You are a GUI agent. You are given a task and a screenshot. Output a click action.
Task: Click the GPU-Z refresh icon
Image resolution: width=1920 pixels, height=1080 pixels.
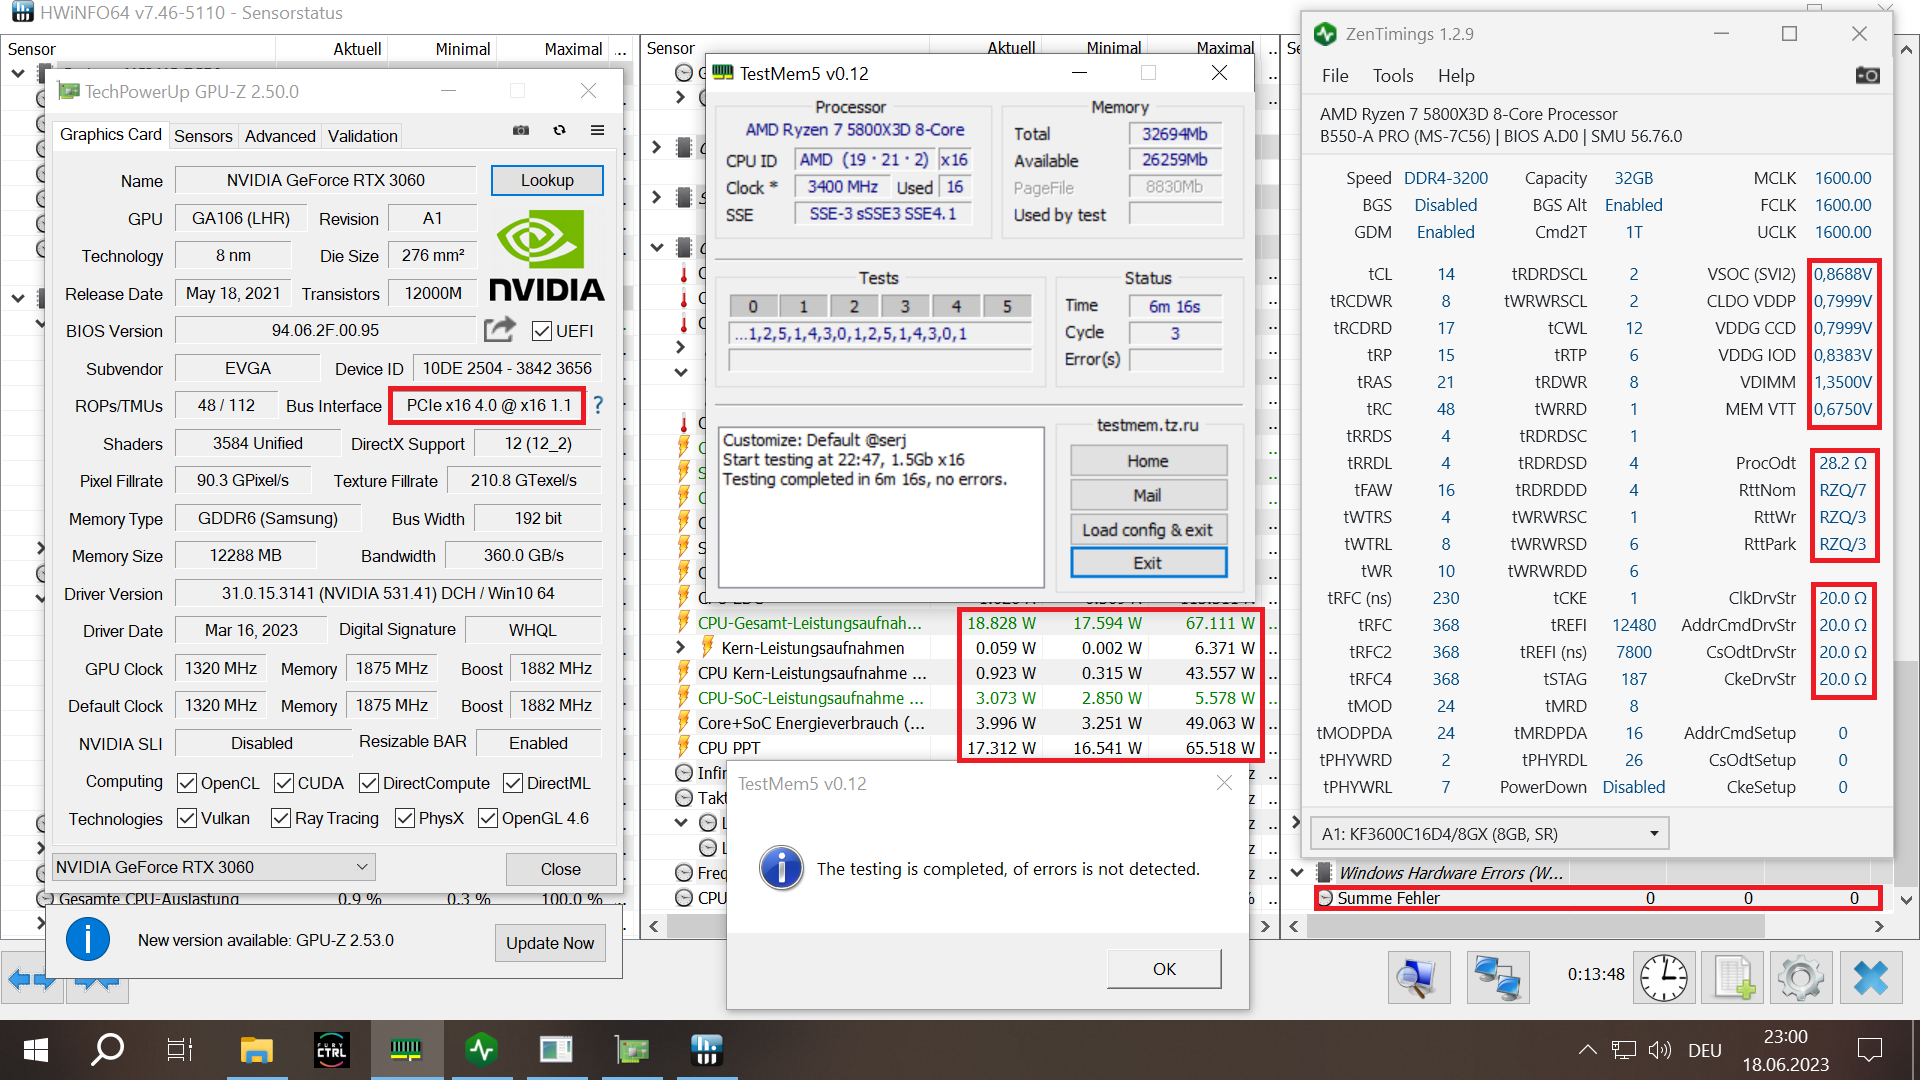tap(559, 130)
